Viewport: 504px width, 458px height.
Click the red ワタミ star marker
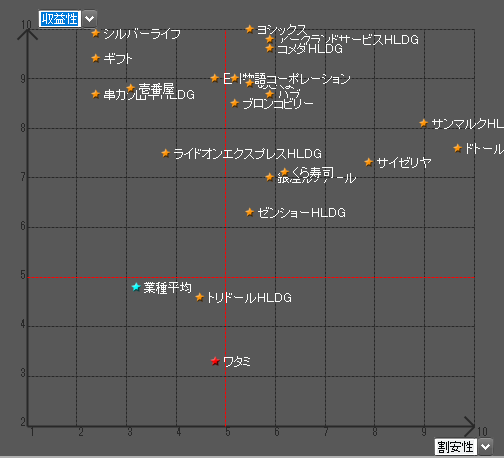pyautogui.click(x=215, y=361)
